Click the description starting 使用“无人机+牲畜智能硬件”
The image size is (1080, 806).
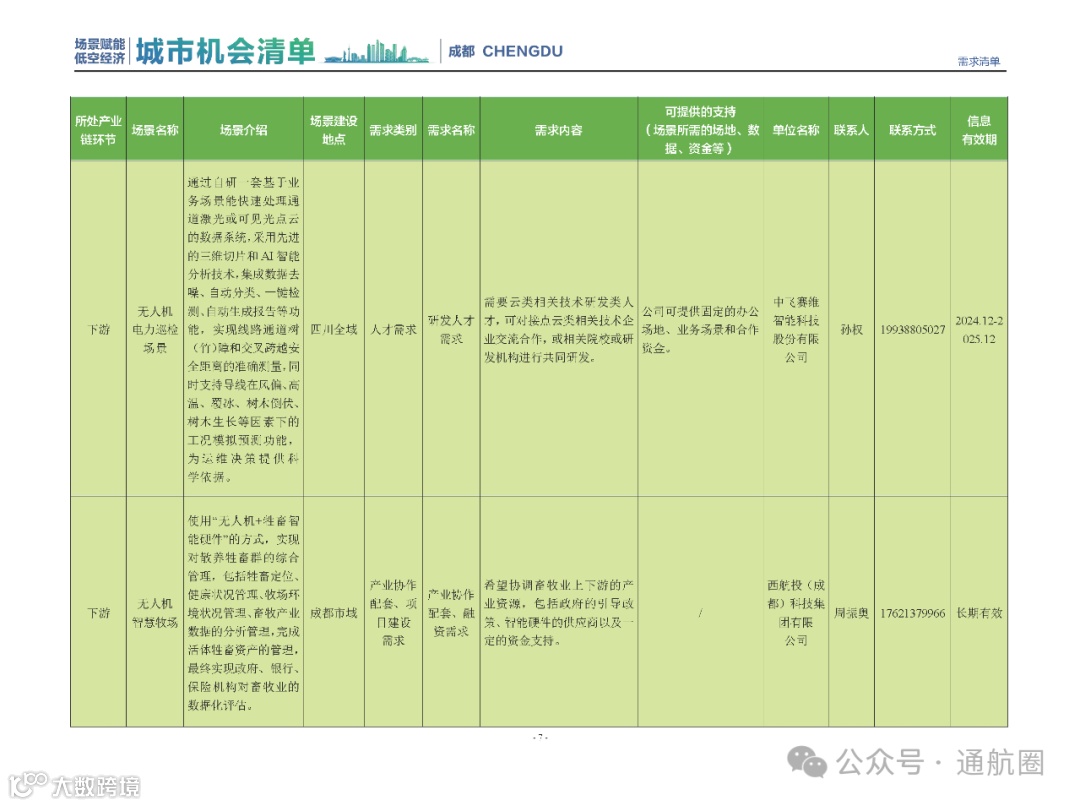(x=243, y=613)
